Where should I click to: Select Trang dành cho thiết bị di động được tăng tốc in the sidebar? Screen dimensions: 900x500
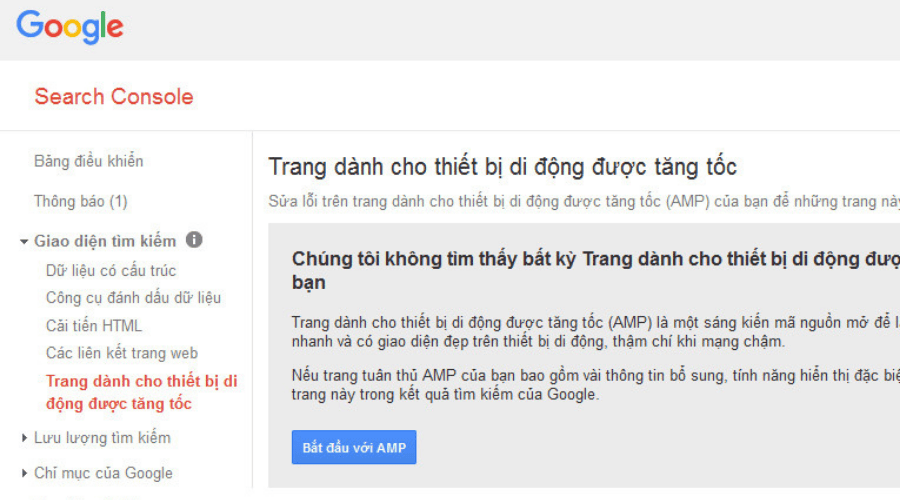tap(142, 392)
